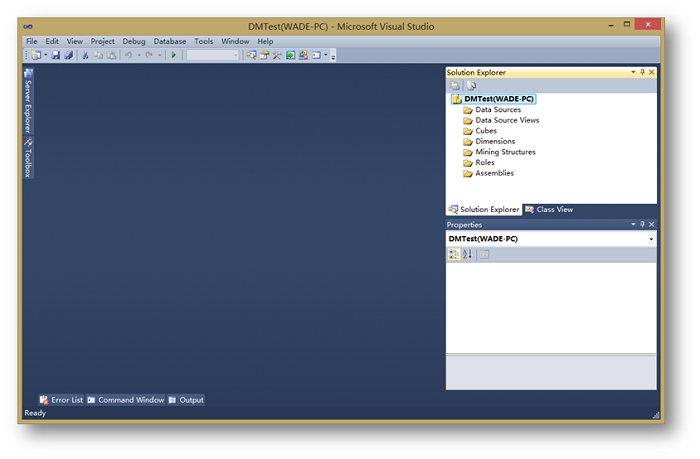Click the Copy toolbar icon
This screenshot has width=700, height=459.
click(99, 55)
